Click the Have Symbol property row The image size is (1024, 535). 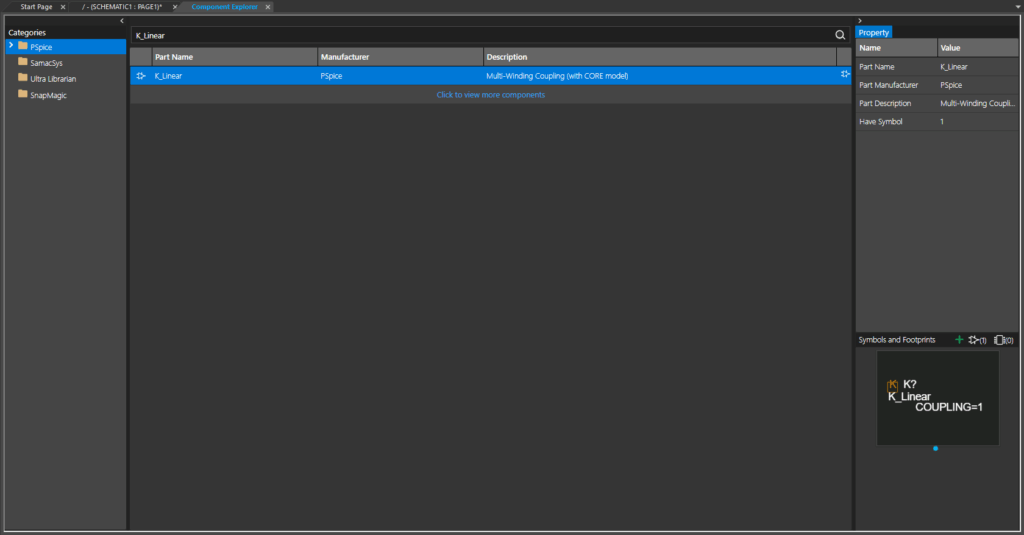[936, 122]
